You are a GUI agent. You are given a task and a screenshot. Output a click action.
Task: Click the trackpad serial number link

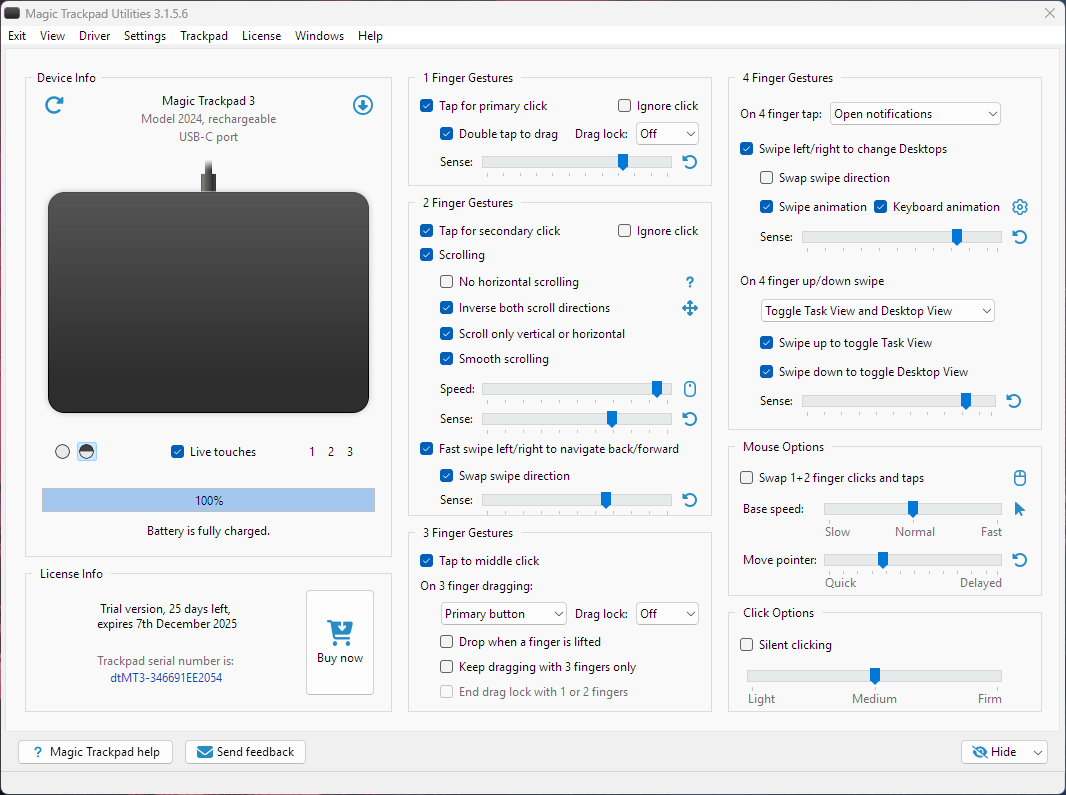166,678
